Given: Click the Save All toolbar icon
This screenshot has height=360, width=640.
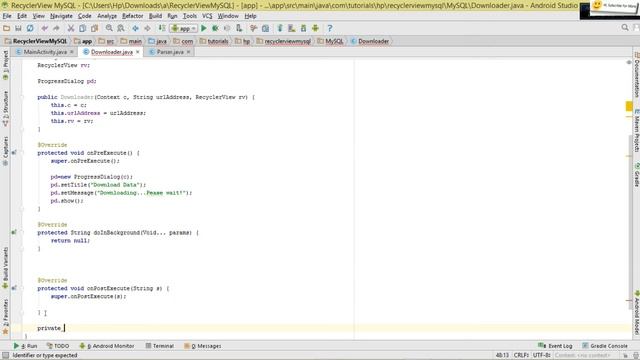Looking at the screenshot, I should (18, 28).
